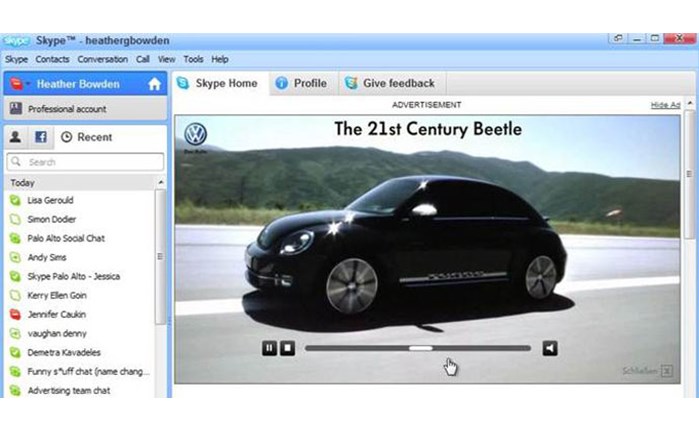
Task: Click the magnifier icon in Search field
Action: [x=16, y=161]
